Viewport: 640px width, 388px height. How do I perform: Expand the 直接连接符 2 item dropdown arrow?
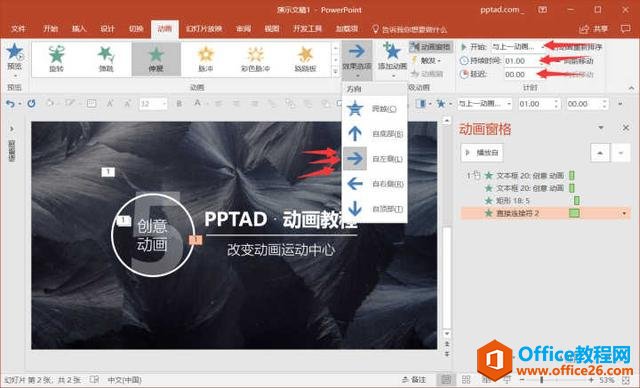tap(624, 213)
